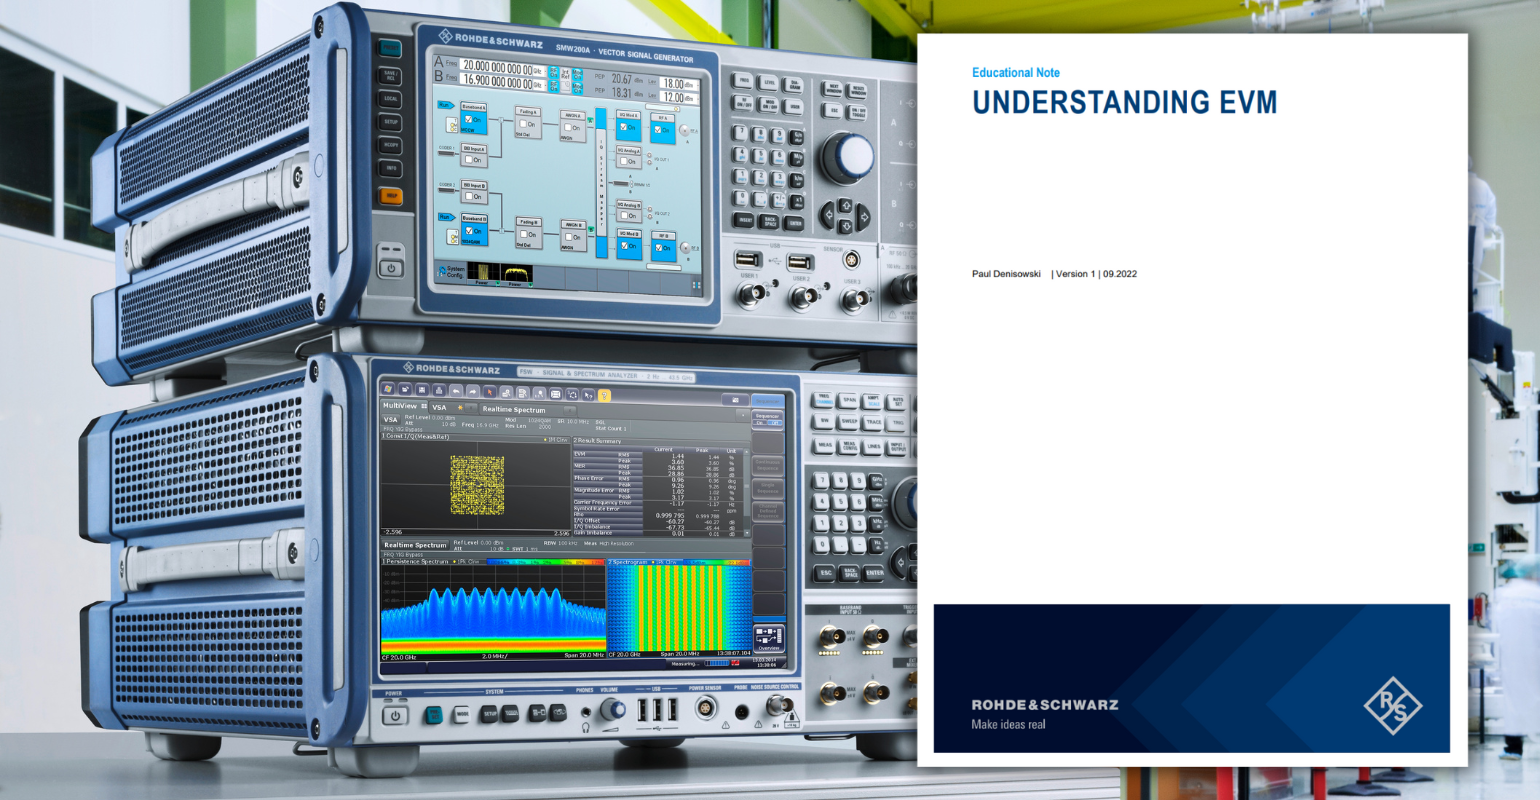
Task: Select the VSA channel tab
Action: [437, 407]
